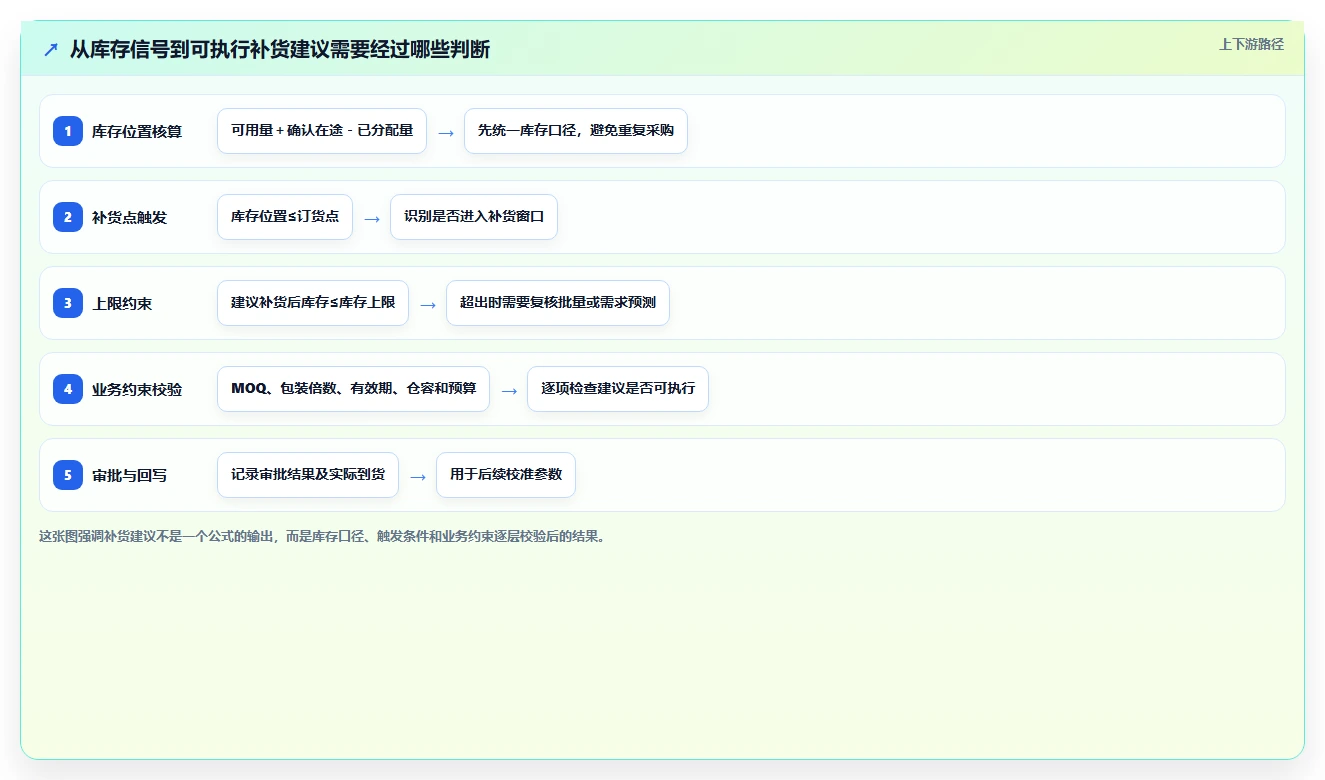This screenshot has height=780, width=1325.
Task: Select step badge number 4
Action: tap(68, 389)
